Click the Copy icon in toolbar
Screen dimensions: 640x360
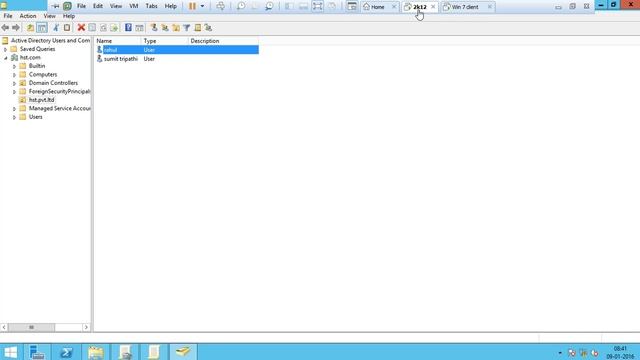pos(67,28)
